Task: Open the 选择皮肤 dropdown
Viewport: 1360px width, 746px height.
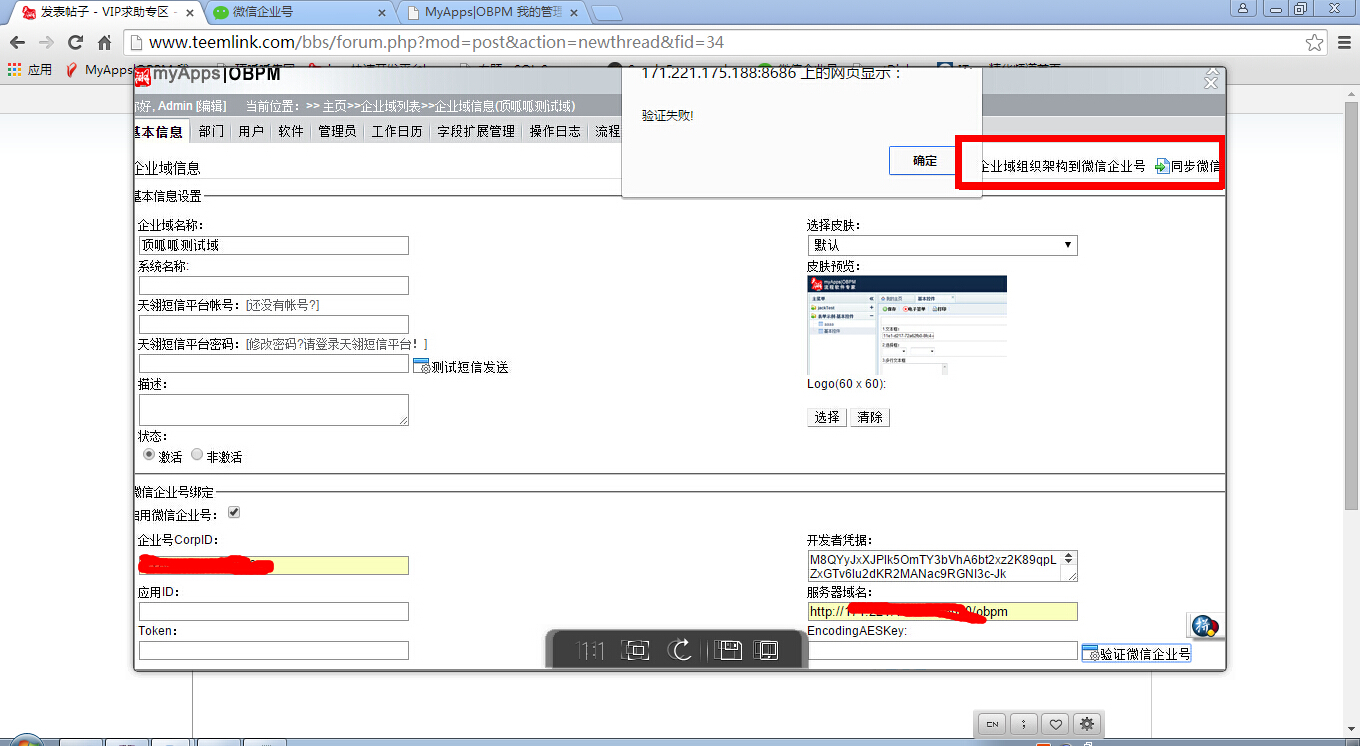Action: [942, 245]
